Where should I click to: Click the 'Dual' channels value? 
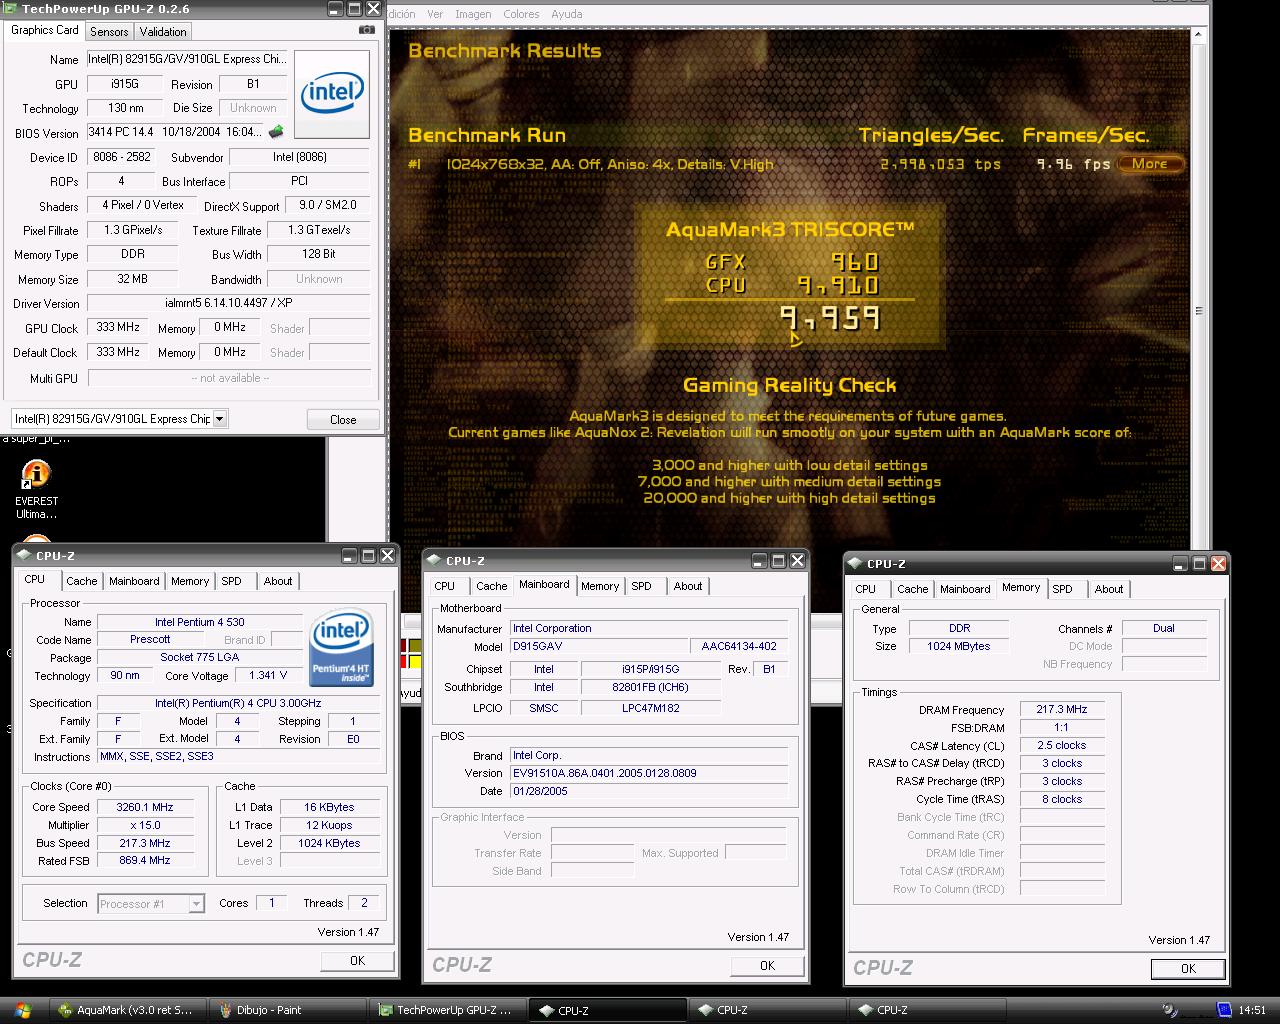click(x=1164, y=628)
